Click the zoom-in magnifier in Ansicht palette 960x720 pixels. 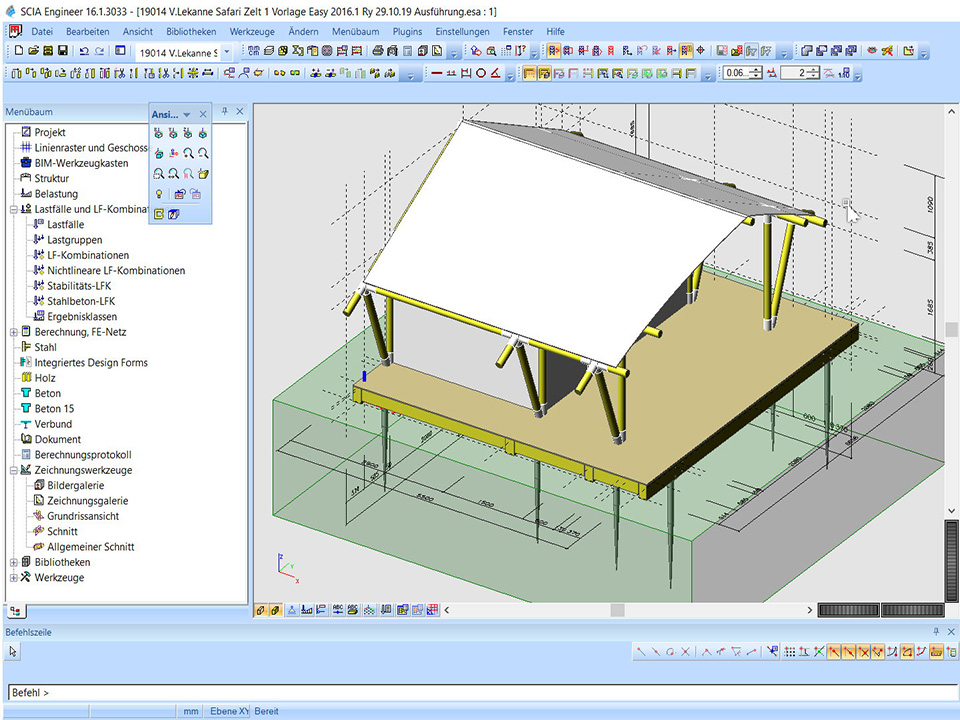coord(188,153)
